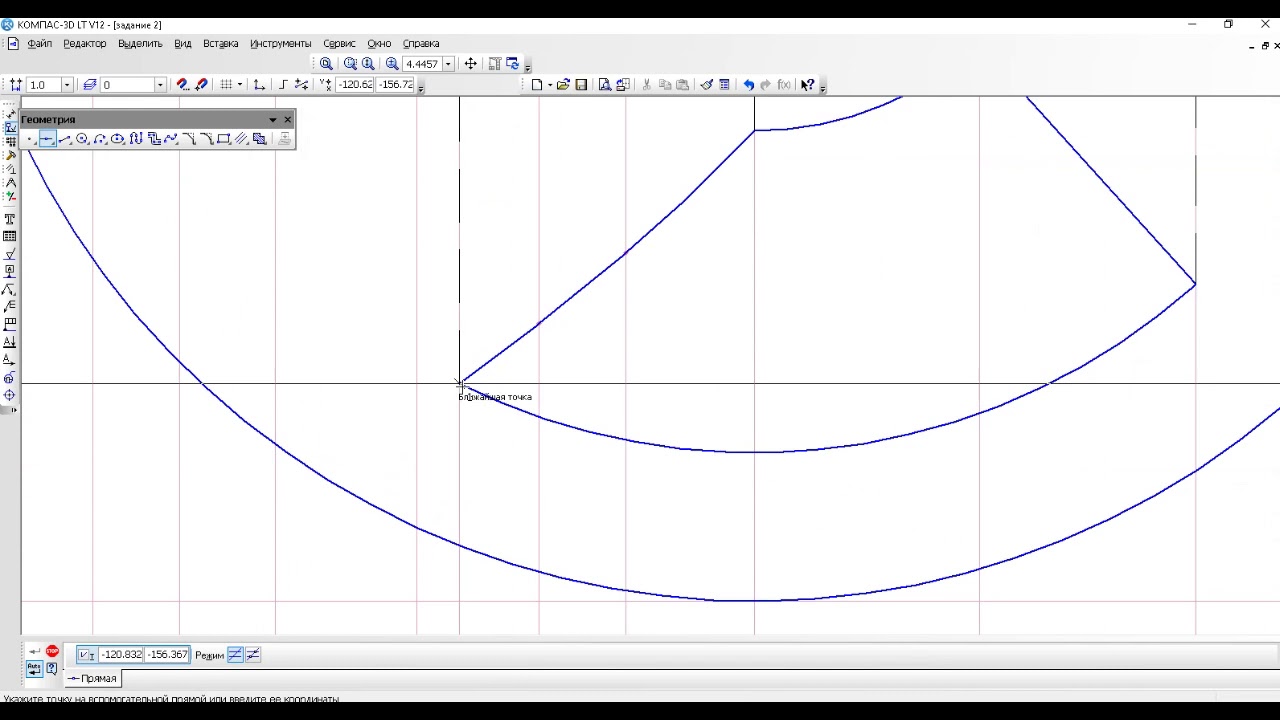Viewport: 1280px width, 720px height.
Task: Select the auxiliary line tool in Геометрия
Action: [x=47, y=139]
